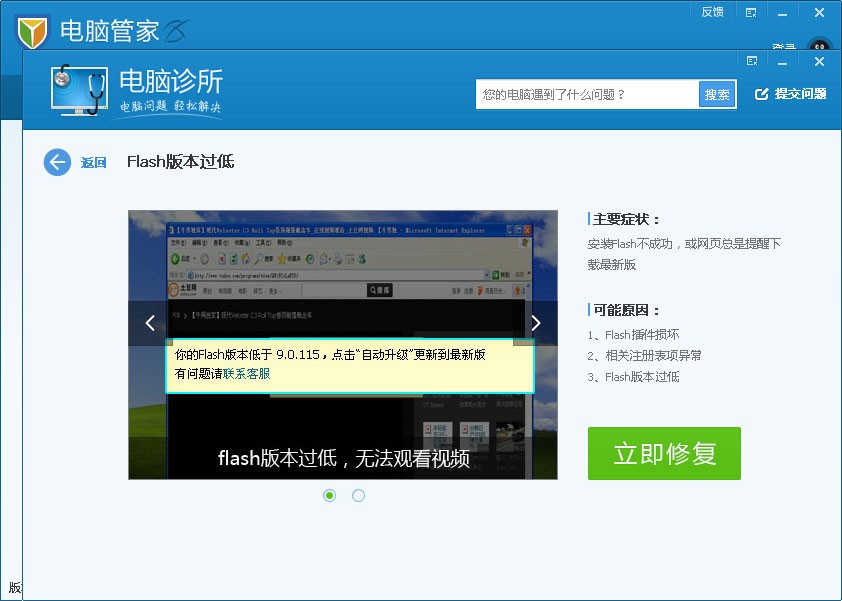The height and width of the screenshot is (601, 842).
Task: Click the blue back arrow circle icon
Action: click(57, 161)
